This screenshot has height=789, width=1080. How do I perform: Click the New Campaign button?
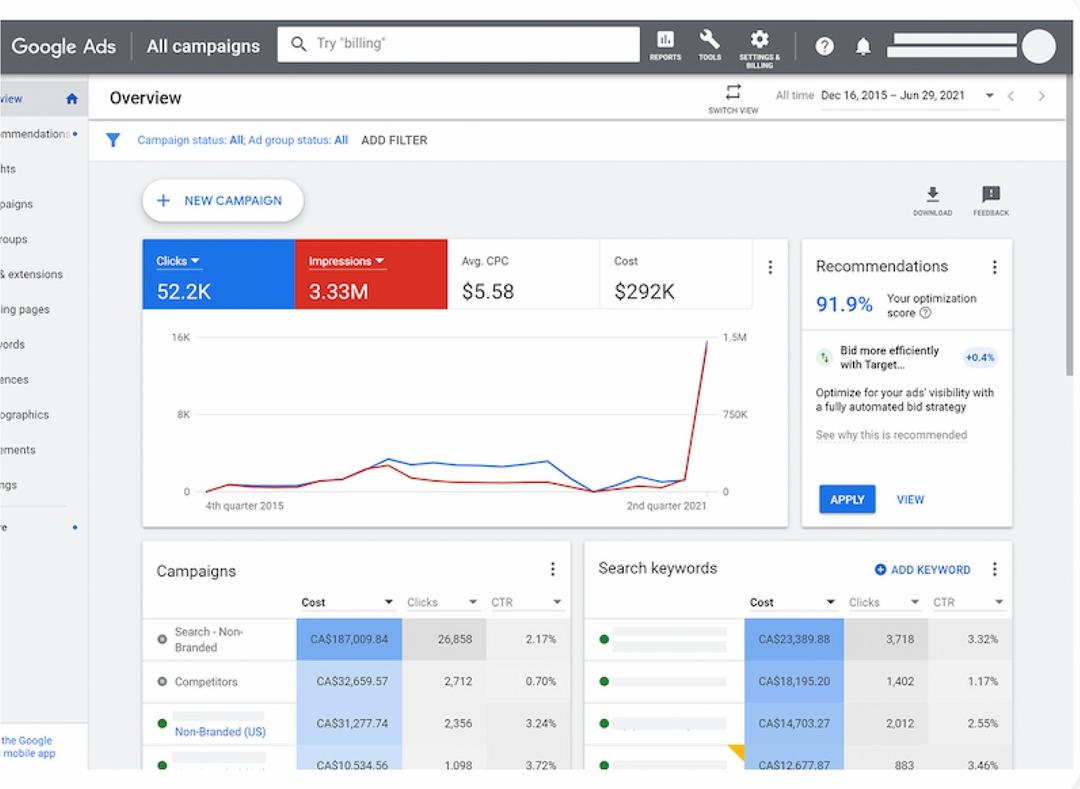tap(222, 200)
